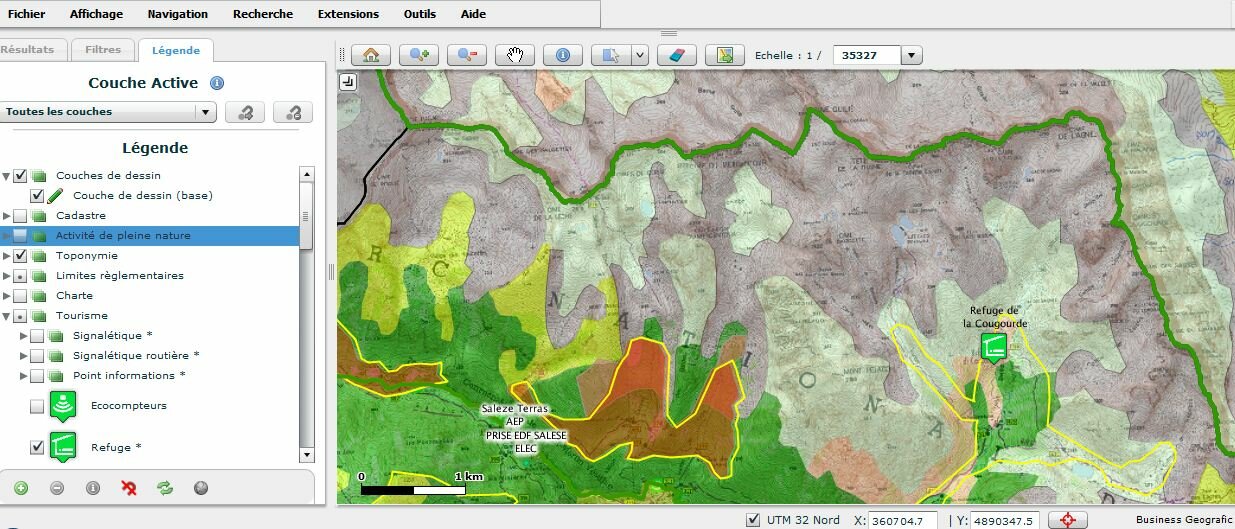Image resolution: width=1235 pixels, height=529 pixels.
Task: Enable the Ecocompteurs layer checkbox
Action: pyautogui.click(x=37, y=406)
